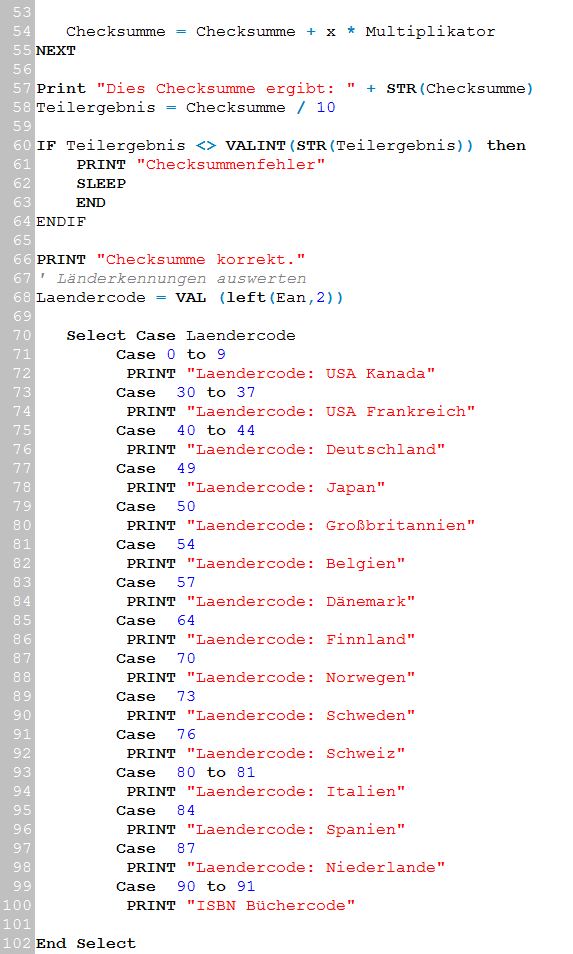This screenshot has width=573, height=954.
Task: Click the "Laendercode: Schweiz" string
Action: coord(296,753)
